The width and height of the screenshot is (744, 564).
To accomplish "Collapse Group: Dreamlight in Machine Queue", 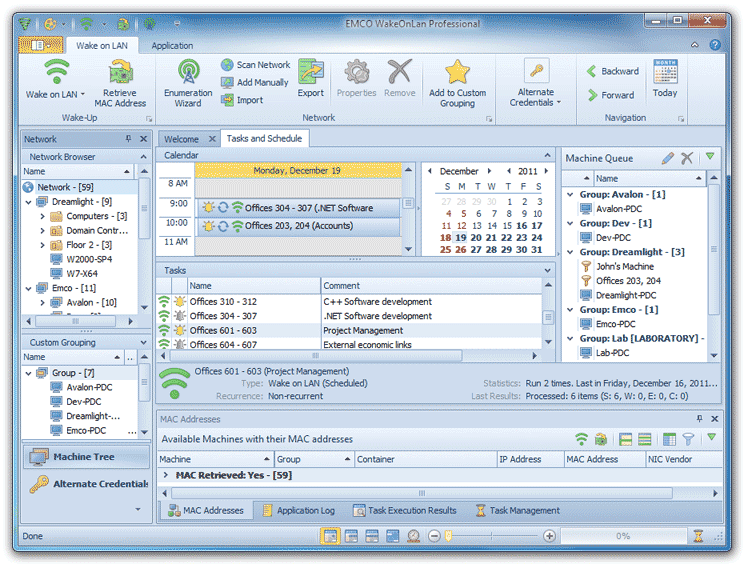I will (569, 252).
